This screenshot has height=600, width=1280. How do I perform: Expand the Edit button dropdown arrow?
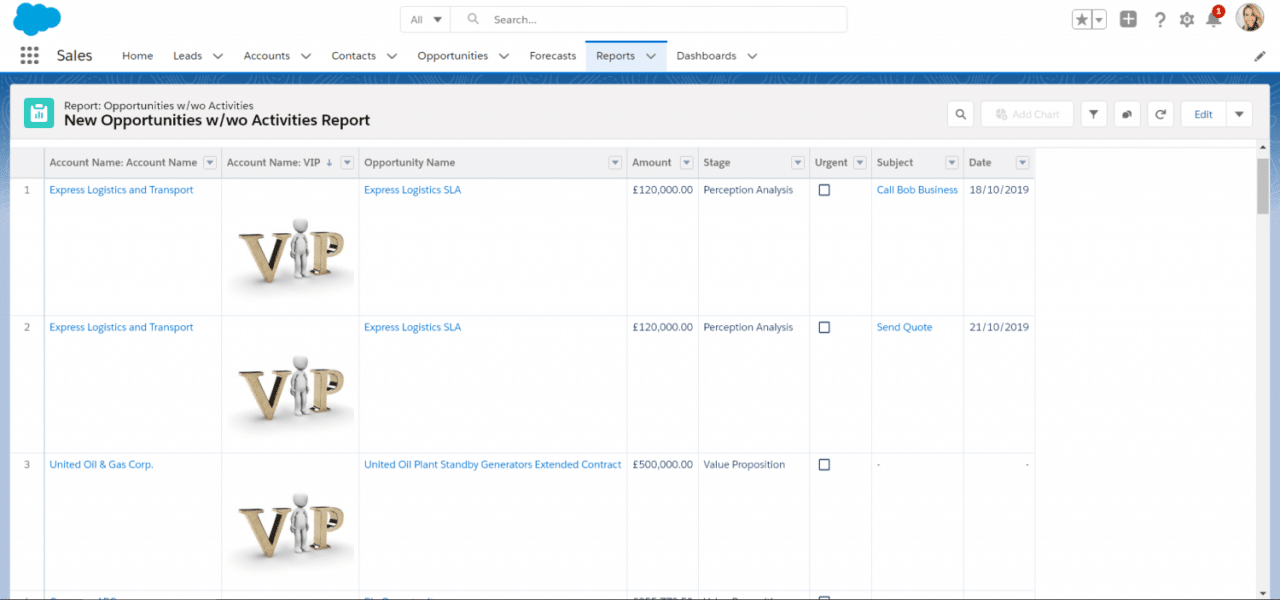1239,113
